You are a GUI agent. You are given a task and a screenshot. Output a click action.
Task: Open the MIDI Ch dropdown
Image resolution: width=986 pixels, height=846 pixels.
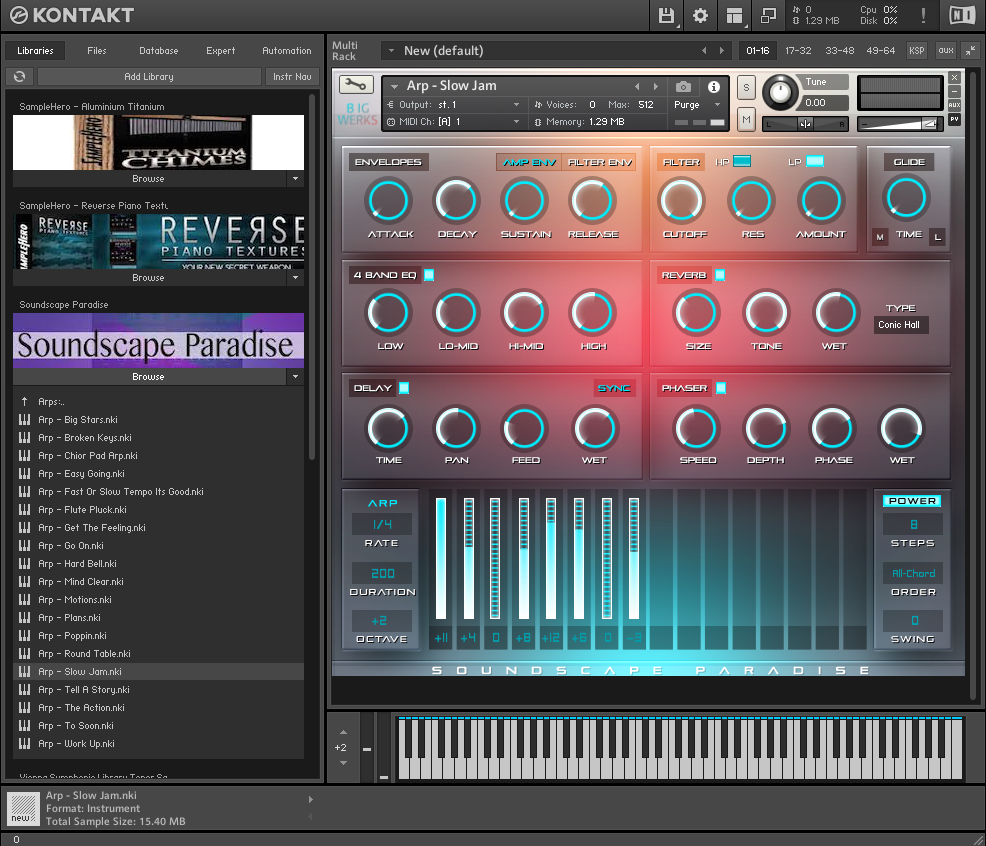click(x=516, y=121)
